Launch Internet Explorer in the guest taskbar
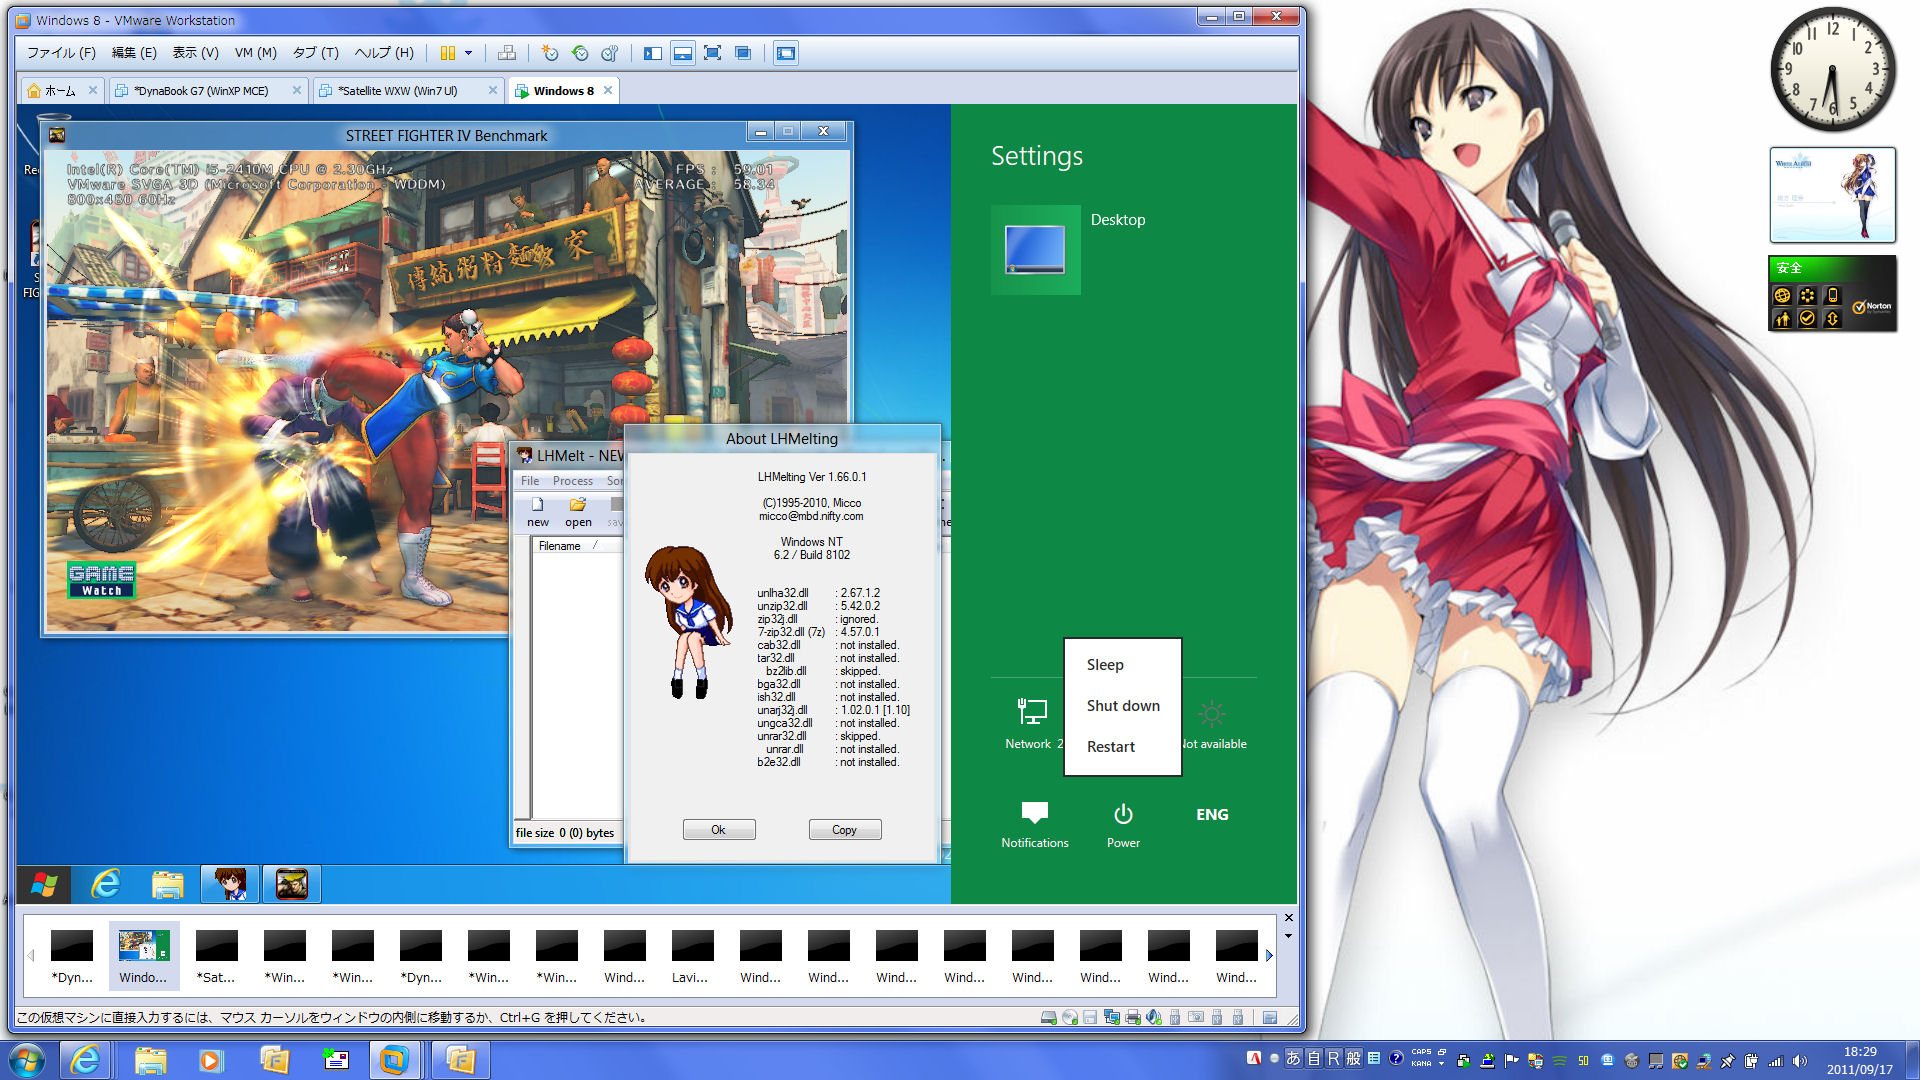 click(105, 884)
